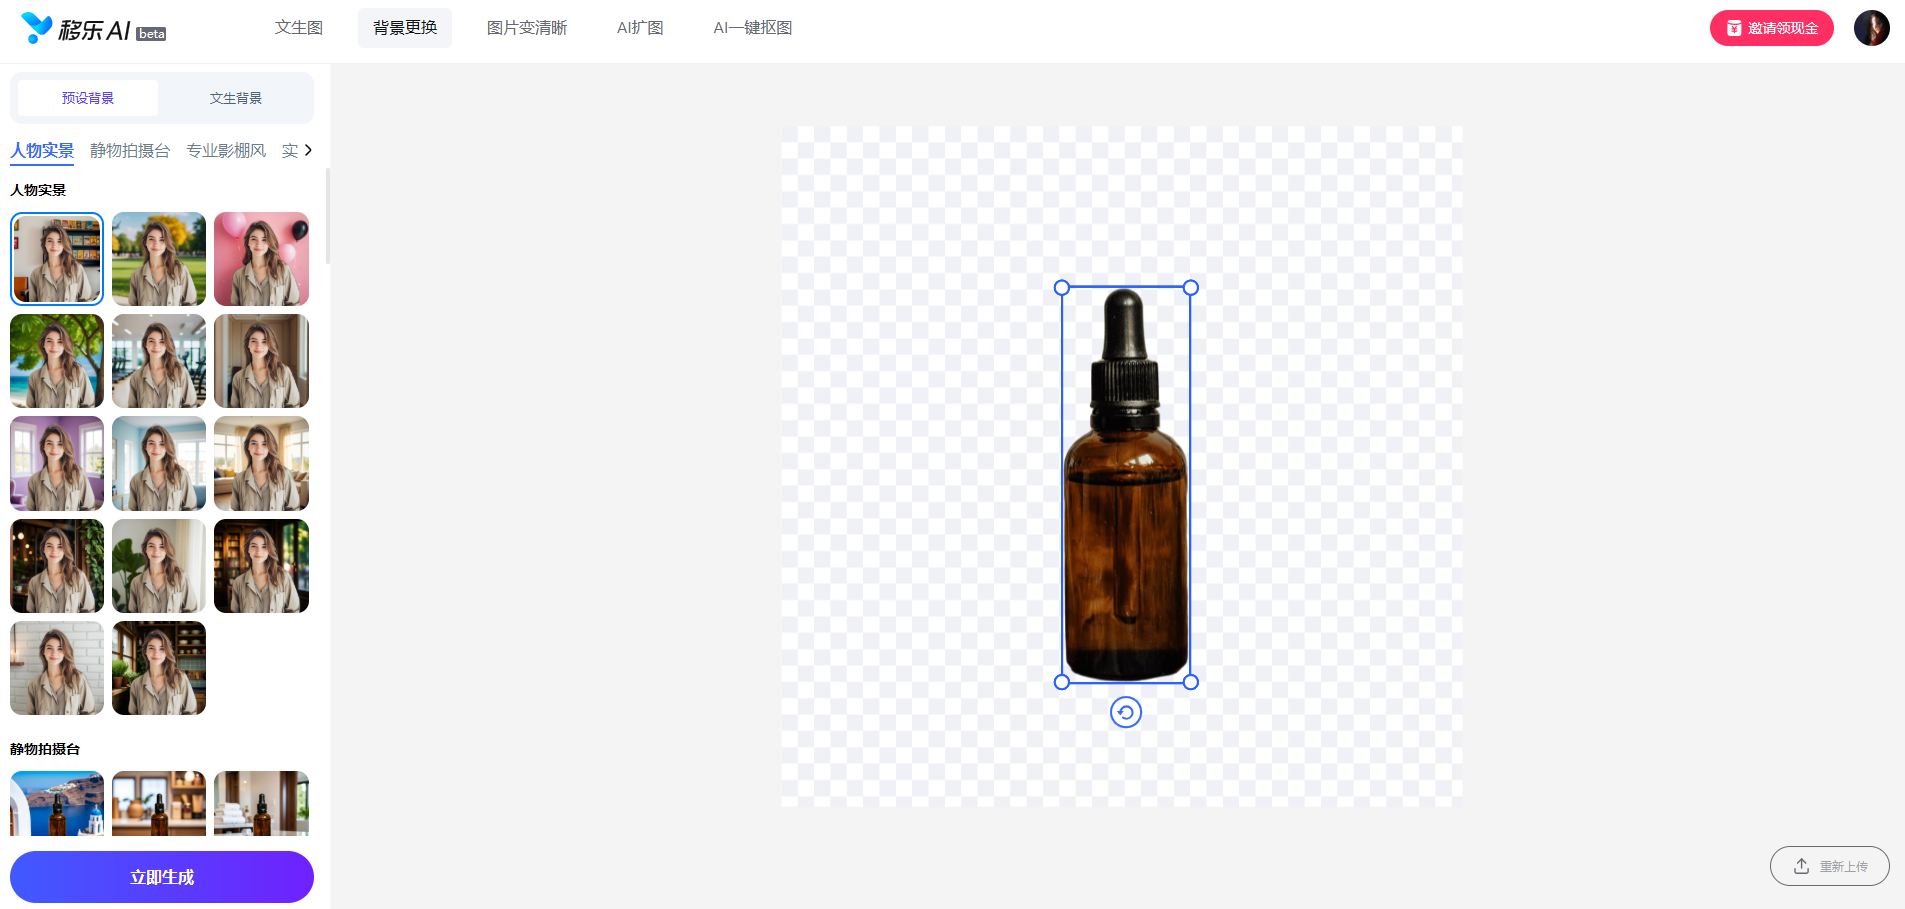Choose the white brick wall thumbnail
This screenshot has width=1905, height=909.
(57, 668)
